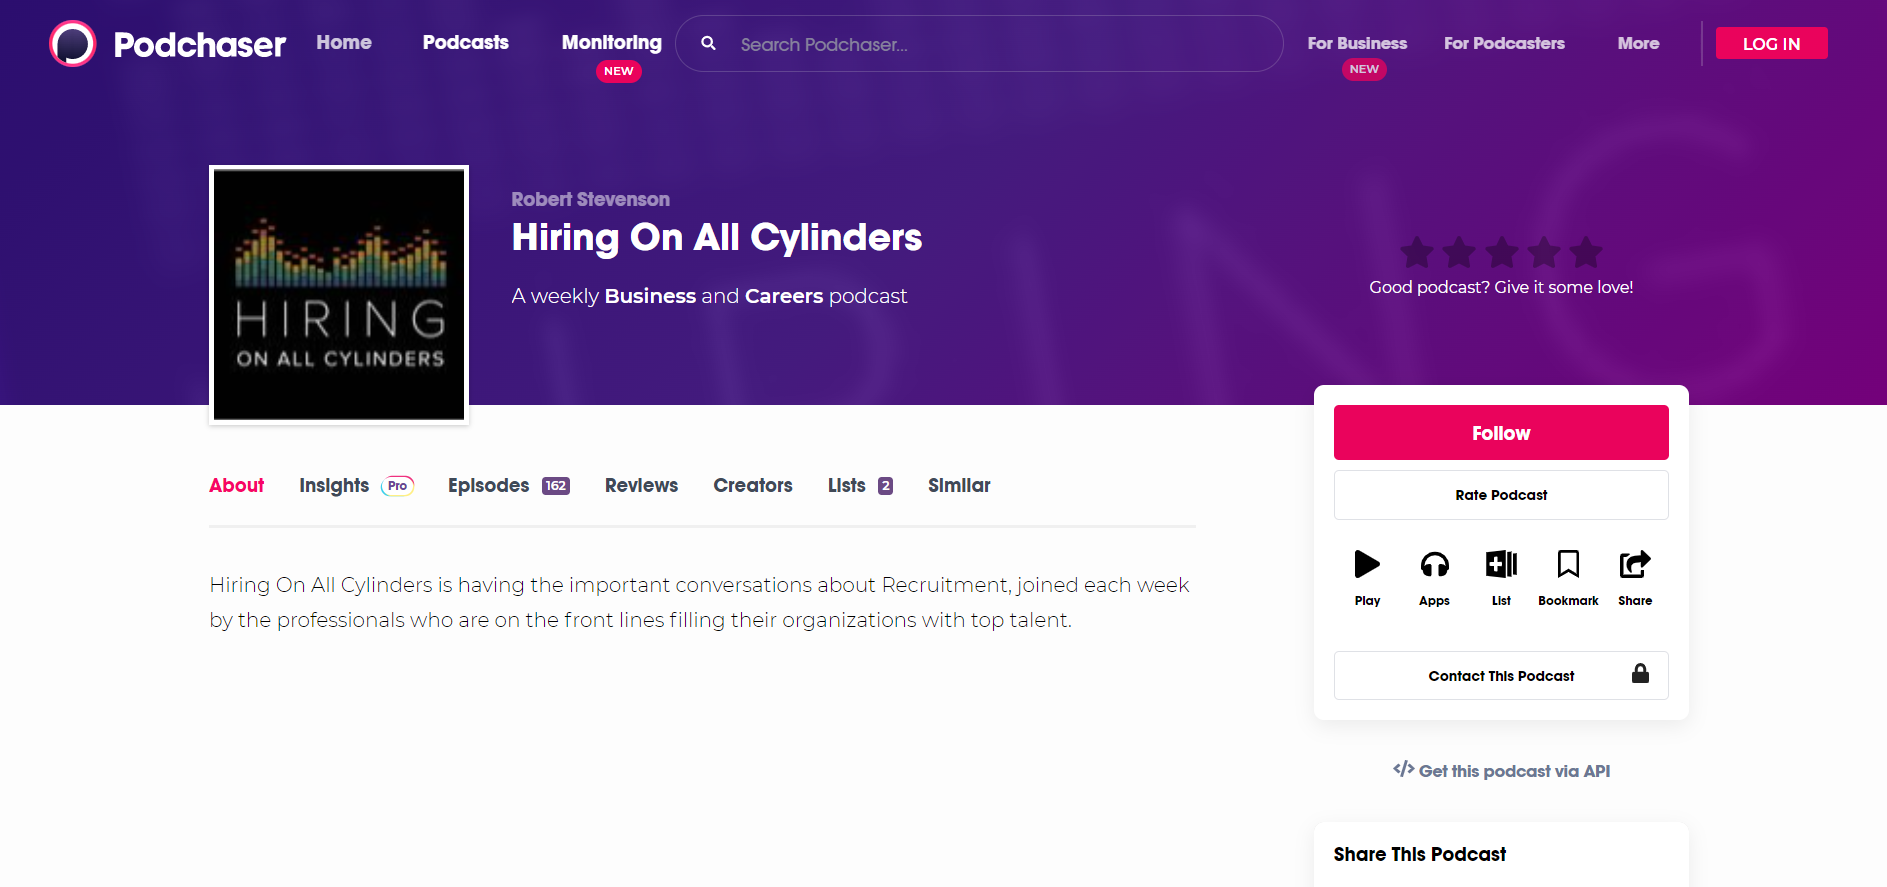Click the search magnifier icon
This screenshot has width=1887, height=887.
[x=708, y=44]
